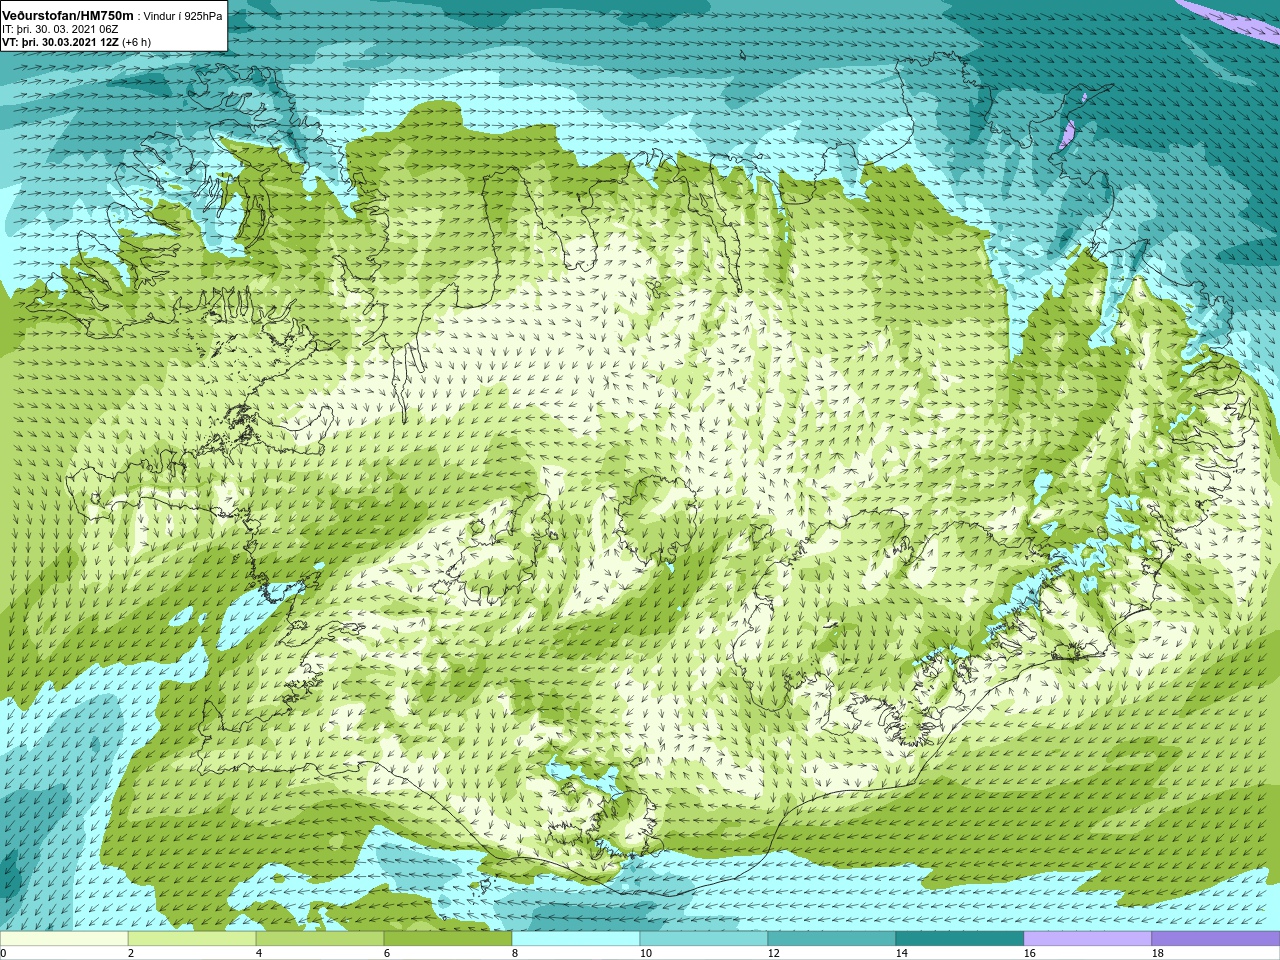The image size is (1280, 960).
Task: Click the legend tick label '8'
Action: click(x=515, y=953)
